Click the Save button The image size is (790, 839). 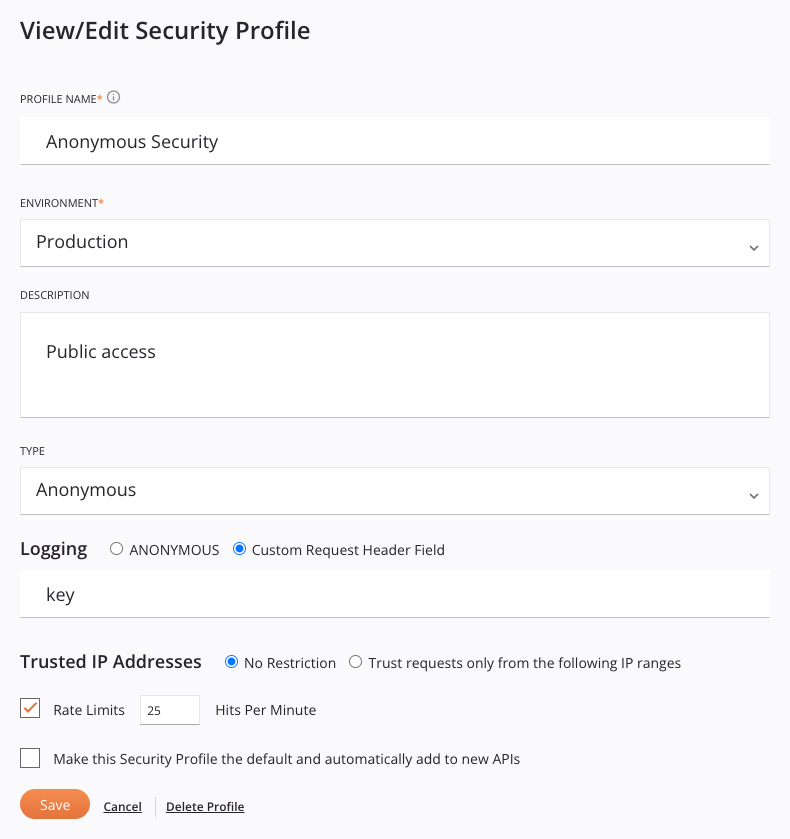pos(55,804)
